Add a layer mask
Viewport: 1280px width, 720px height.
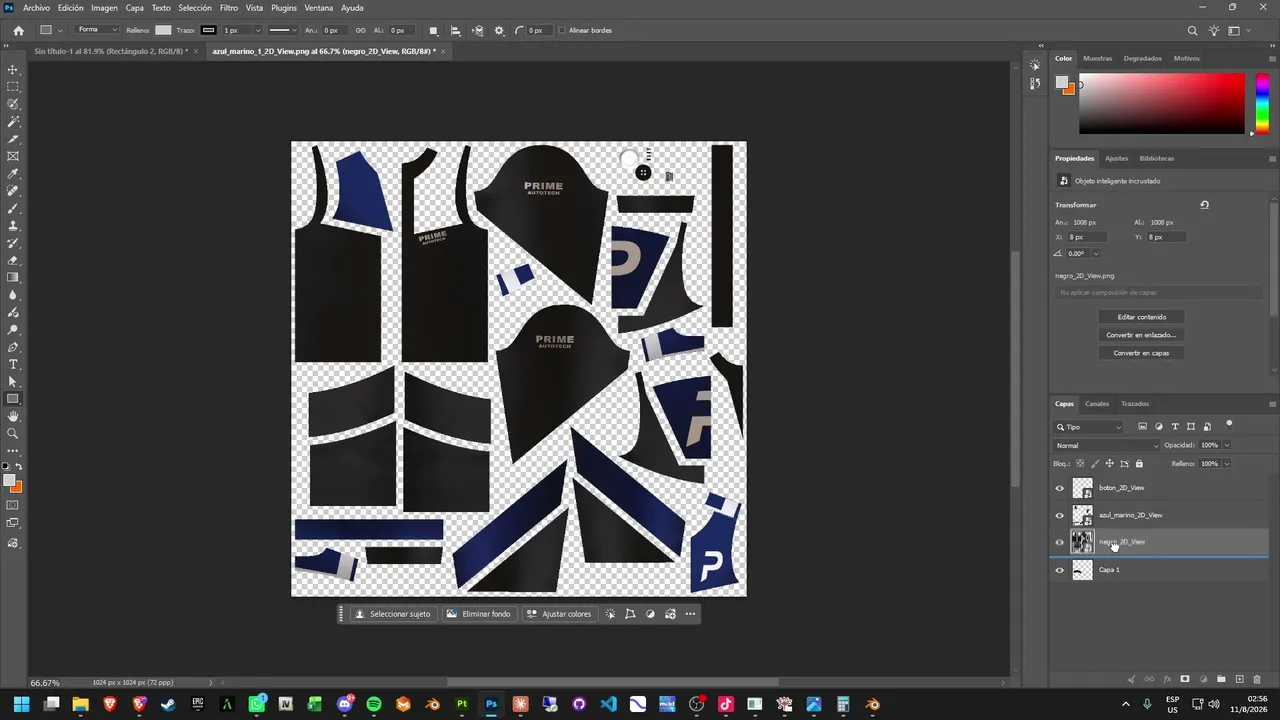(x=1185, y=680)
